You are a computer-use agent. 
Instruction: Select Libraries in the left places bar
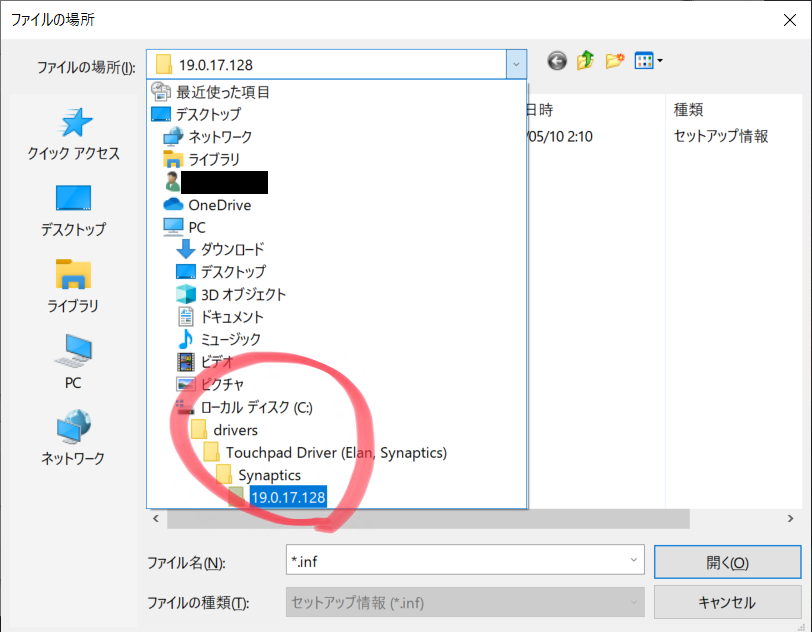(74, 287)
